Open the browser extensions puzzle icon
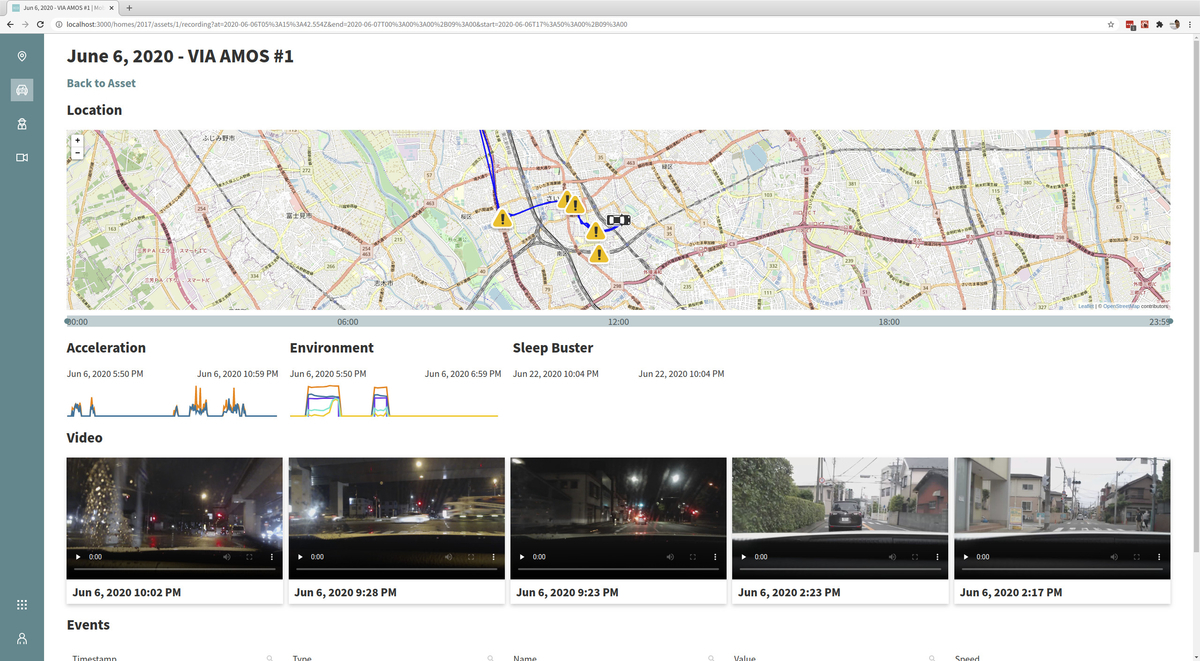 (1158, 24)
